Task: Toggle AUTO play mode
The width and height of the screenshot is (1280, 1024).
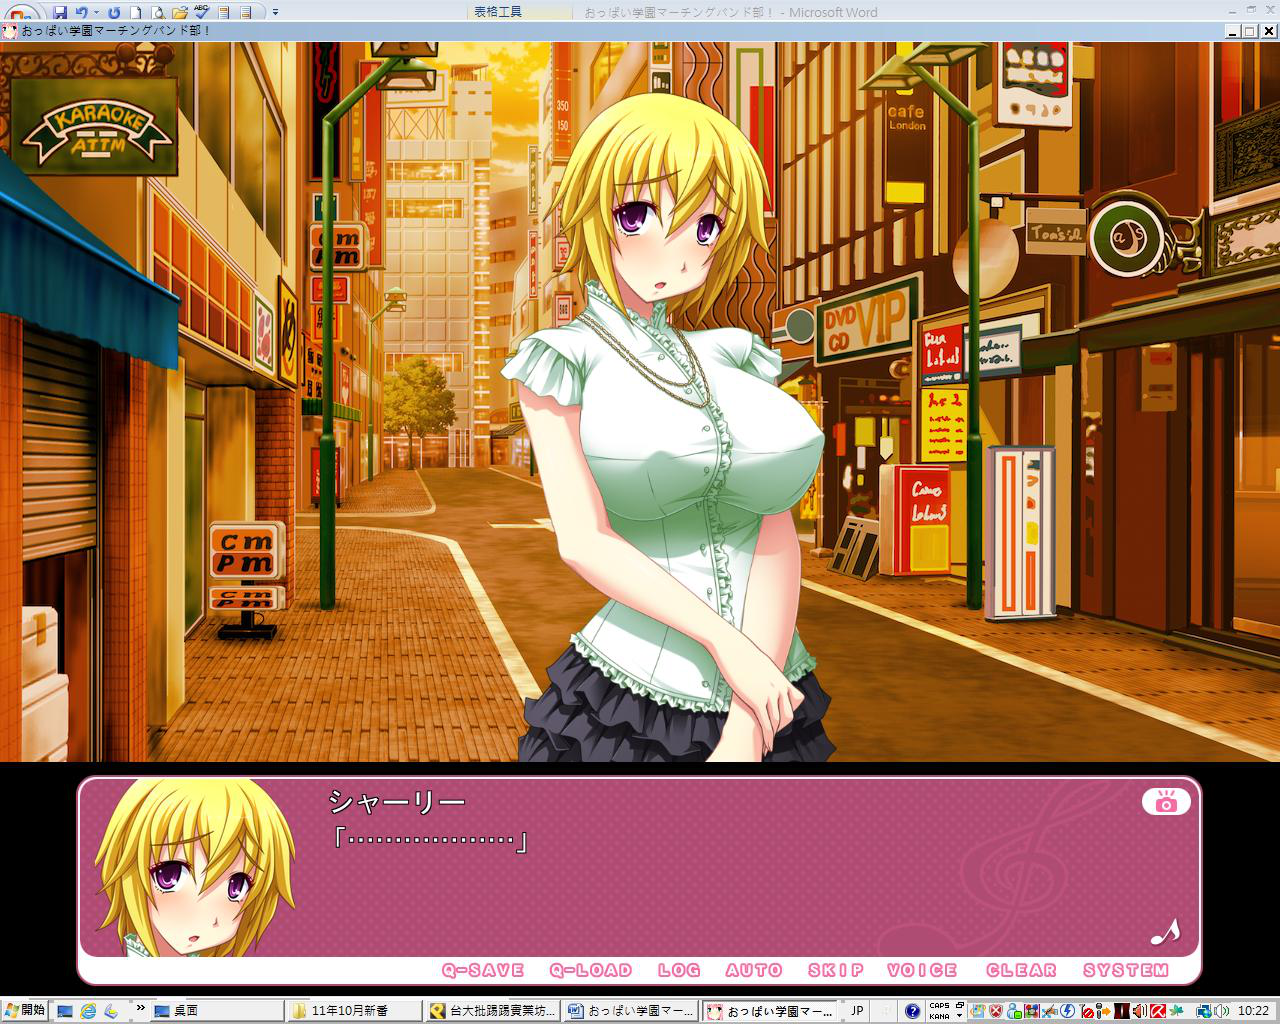Action: pos(754,970)
